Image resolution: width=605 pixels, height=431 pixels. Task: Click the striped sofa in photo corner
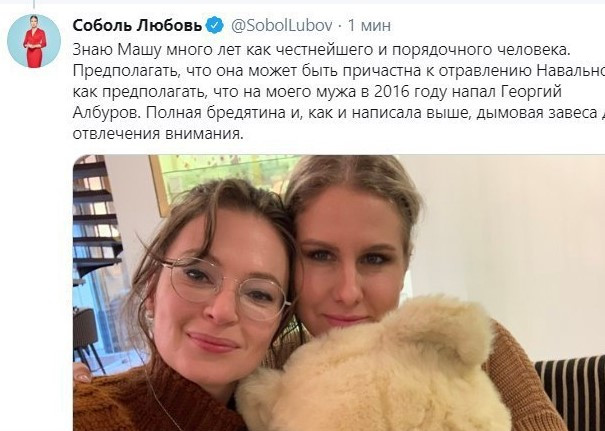pos(571,394)
